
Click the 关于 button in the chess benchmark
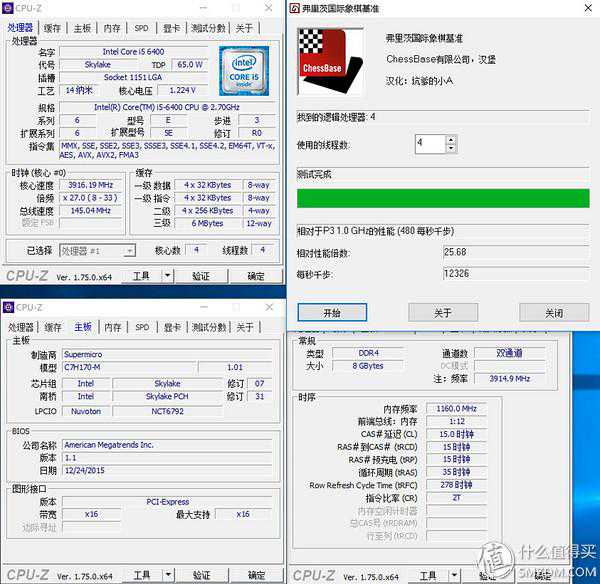443,313
